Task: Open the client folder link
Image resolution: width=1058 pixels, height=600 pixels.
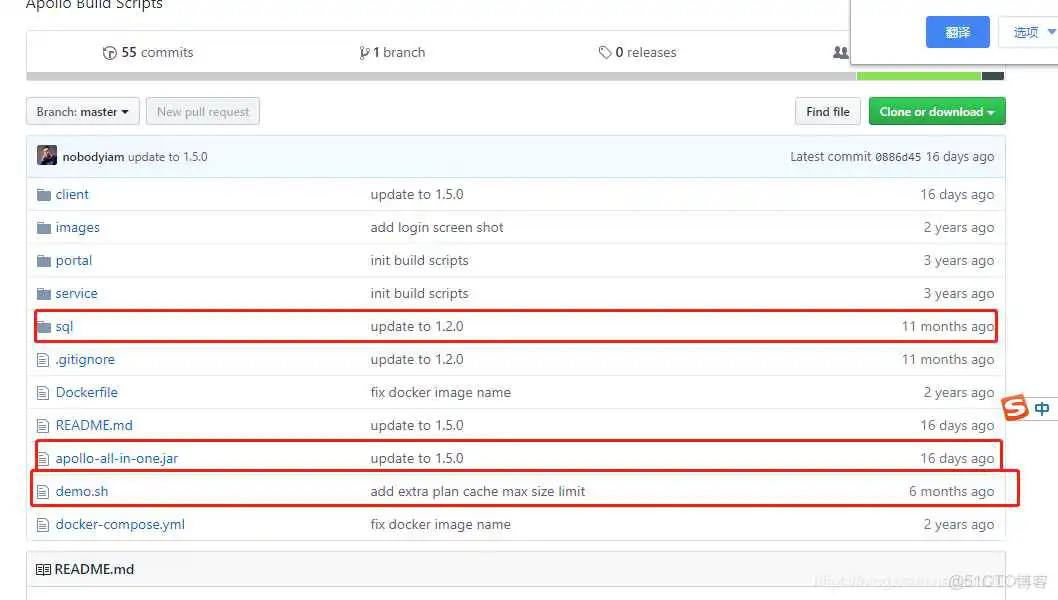Action: (72, 194)
